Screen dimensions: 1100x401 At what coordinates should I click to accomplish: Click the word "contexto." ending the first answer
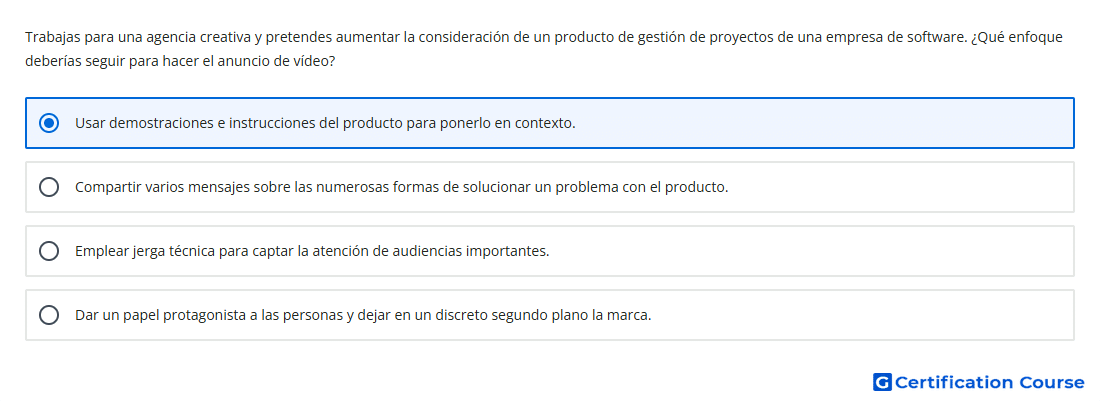pos(545,123)
